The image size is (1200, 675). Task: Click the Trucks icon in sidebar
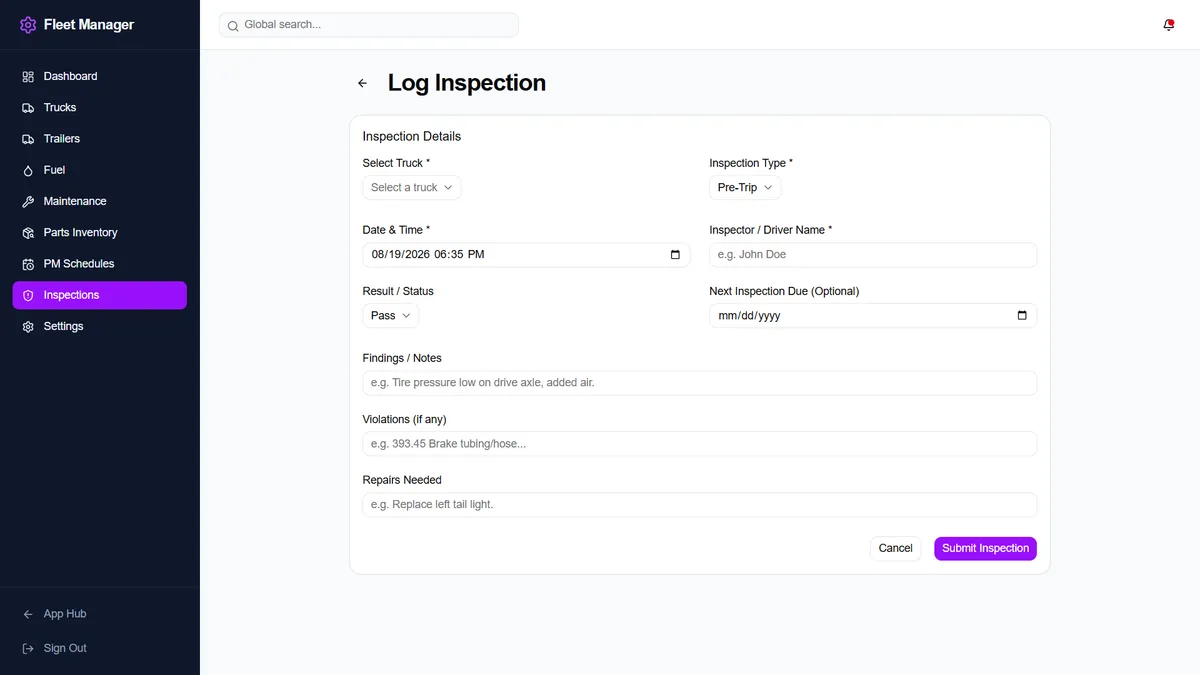(x=28, y=107)
